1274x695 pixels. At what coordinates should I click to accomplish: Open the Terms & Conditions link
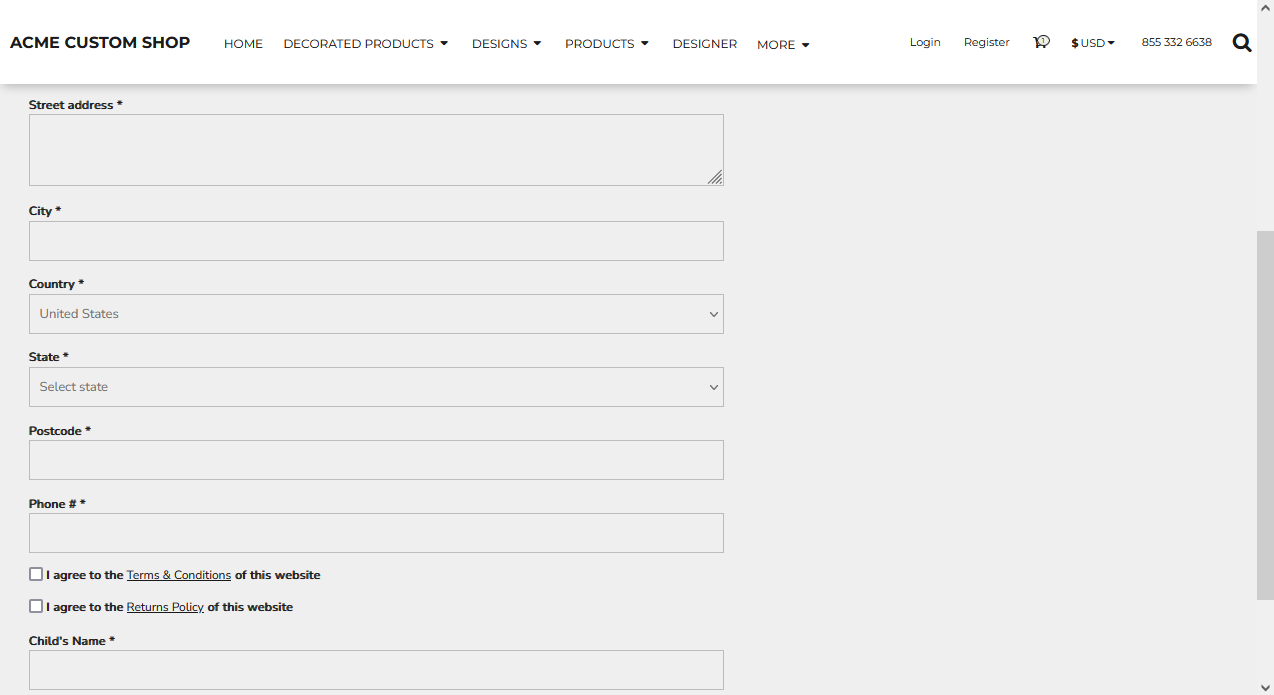point(179,576)
